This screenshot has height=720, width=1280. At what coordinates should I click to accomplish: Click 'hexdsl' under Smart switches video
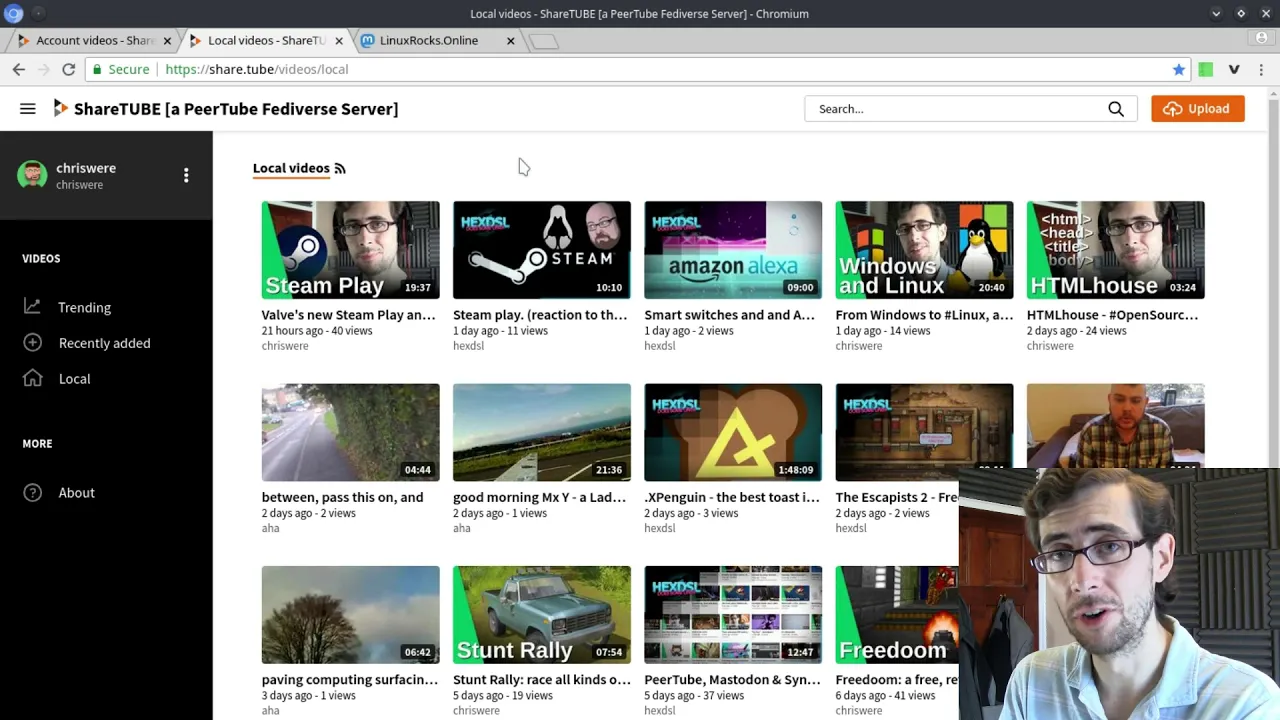tap(659, 346)
